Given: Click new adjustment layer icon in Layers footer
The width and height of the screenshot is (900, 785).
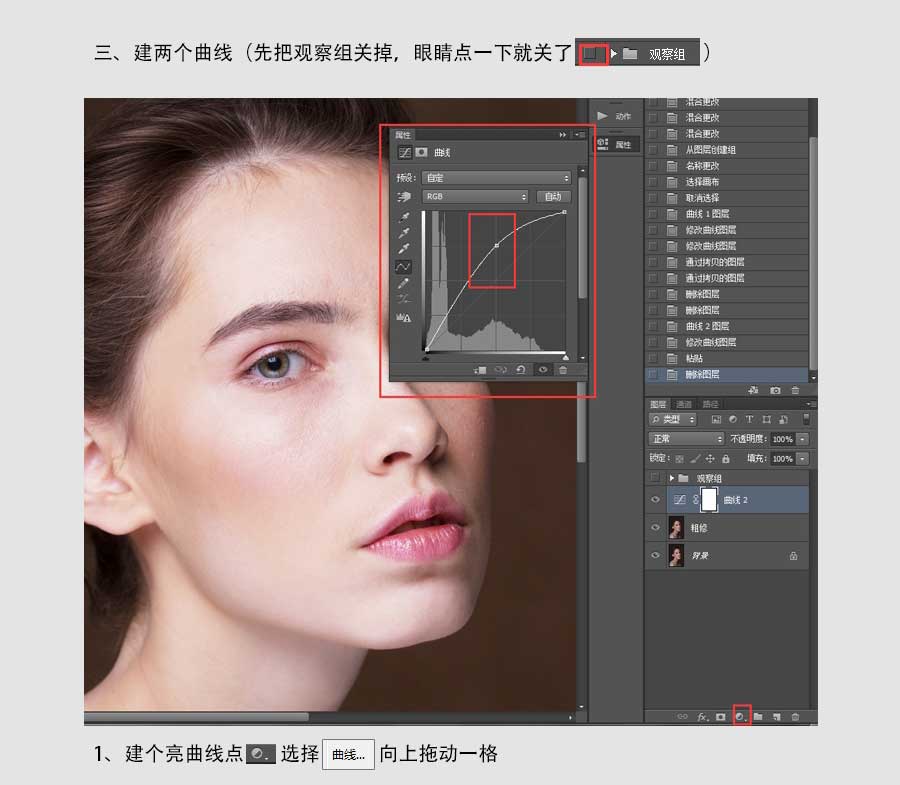Looking at the screenshot, I should point(741,717).
